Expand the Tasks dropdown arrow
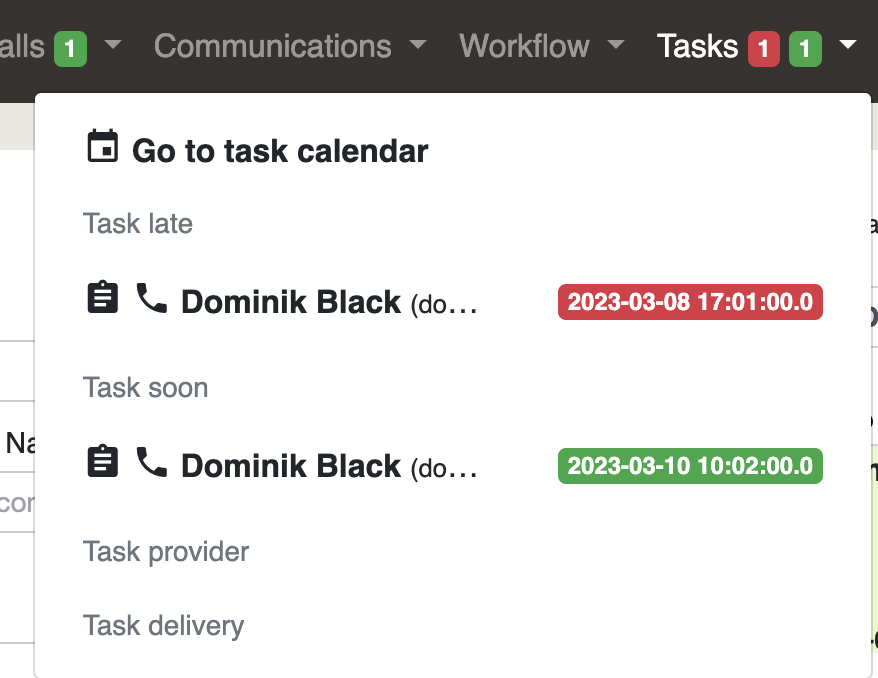Image resolution: width=878 pixels, height=678 pixels. point(848,44)
